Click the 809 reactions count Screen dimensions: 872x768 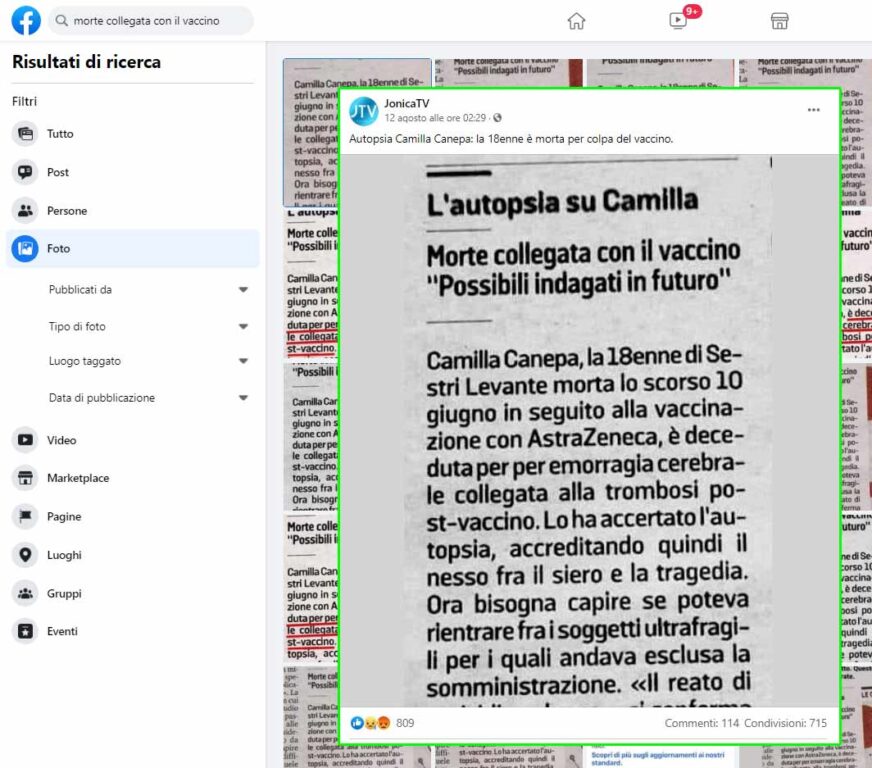pos(405,723)
